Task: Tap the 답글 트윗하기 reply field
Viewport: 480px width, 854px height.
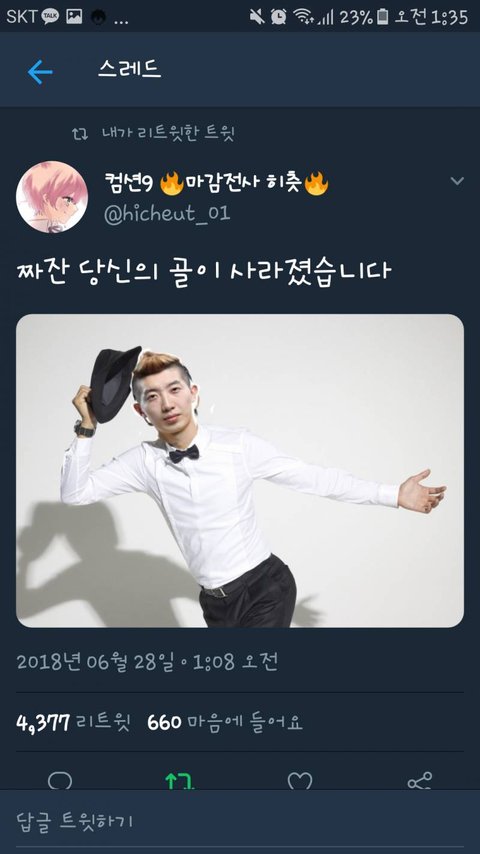Action: pos(240,822)
